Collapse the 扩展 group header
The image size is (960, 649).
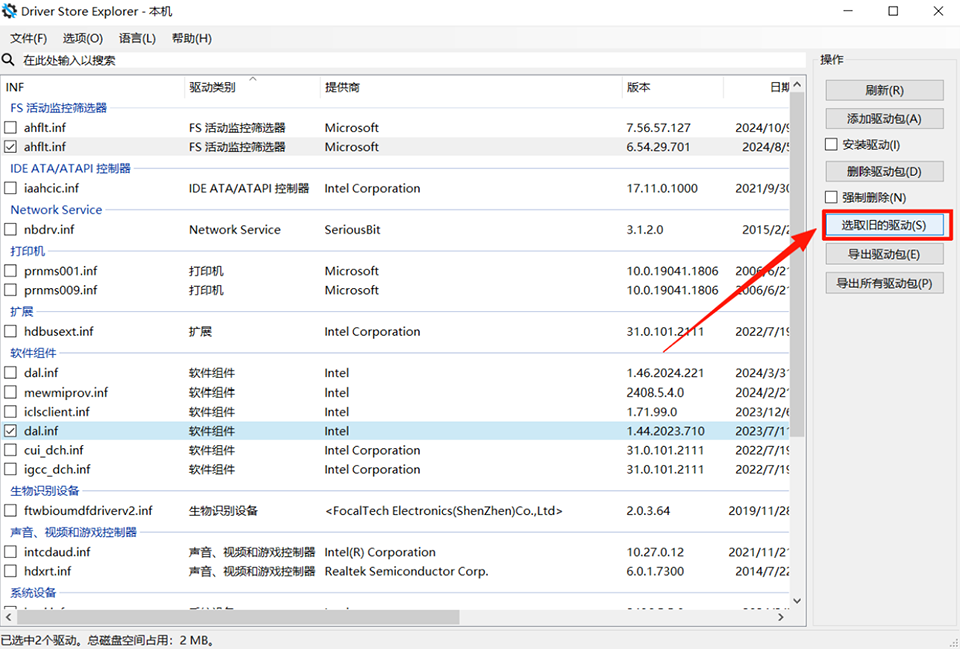[x=21, y=312]
